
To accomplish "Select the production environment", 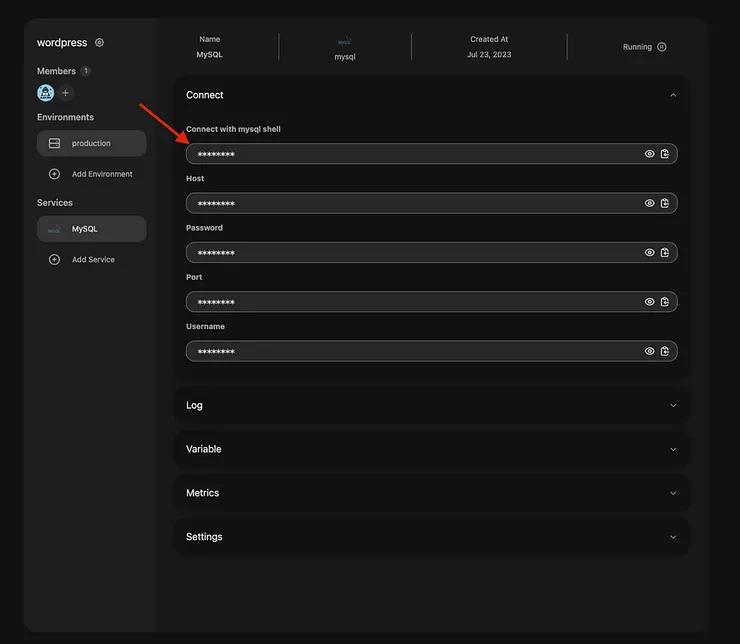I will (91, 143).
